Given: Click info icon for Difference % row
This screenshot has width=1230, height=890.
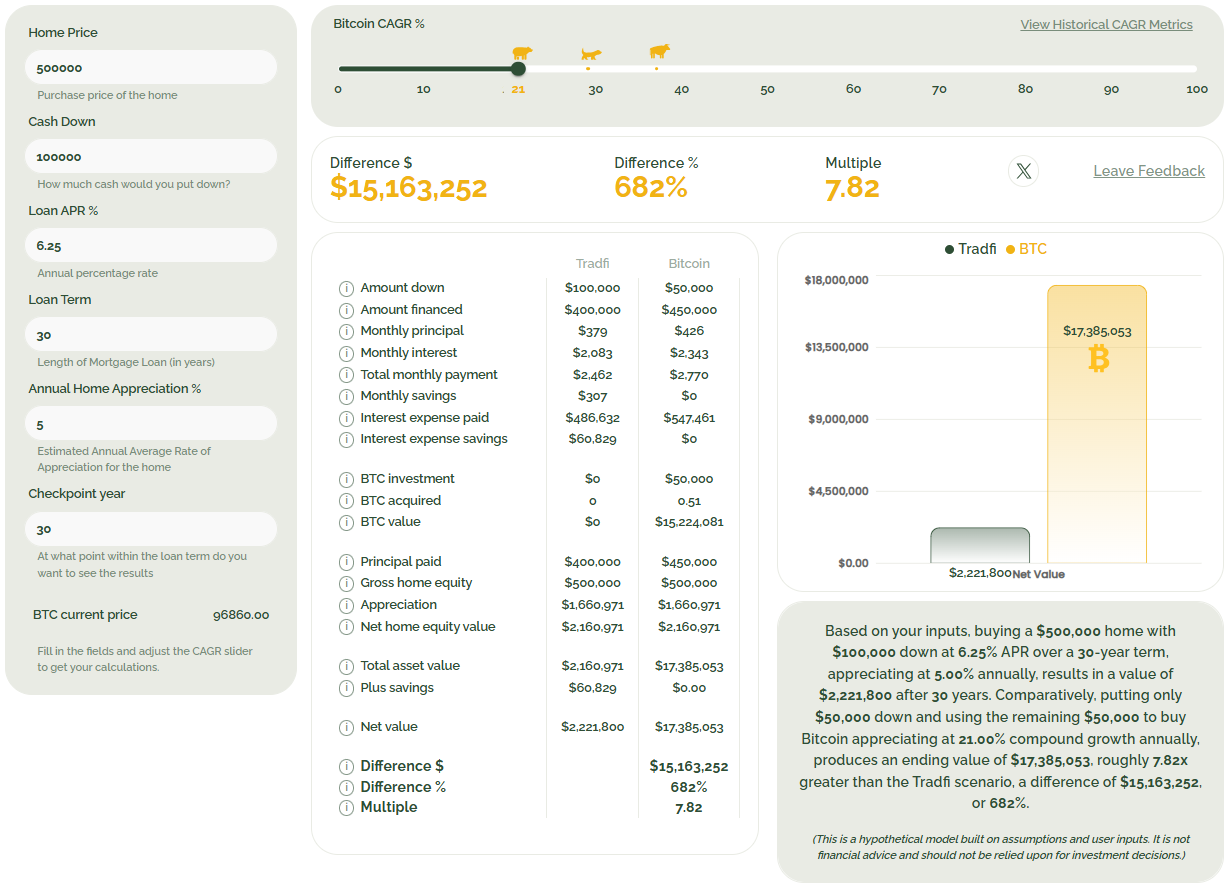Looking at the screenshot, I should pyautogui.click(x=347, y=787).
